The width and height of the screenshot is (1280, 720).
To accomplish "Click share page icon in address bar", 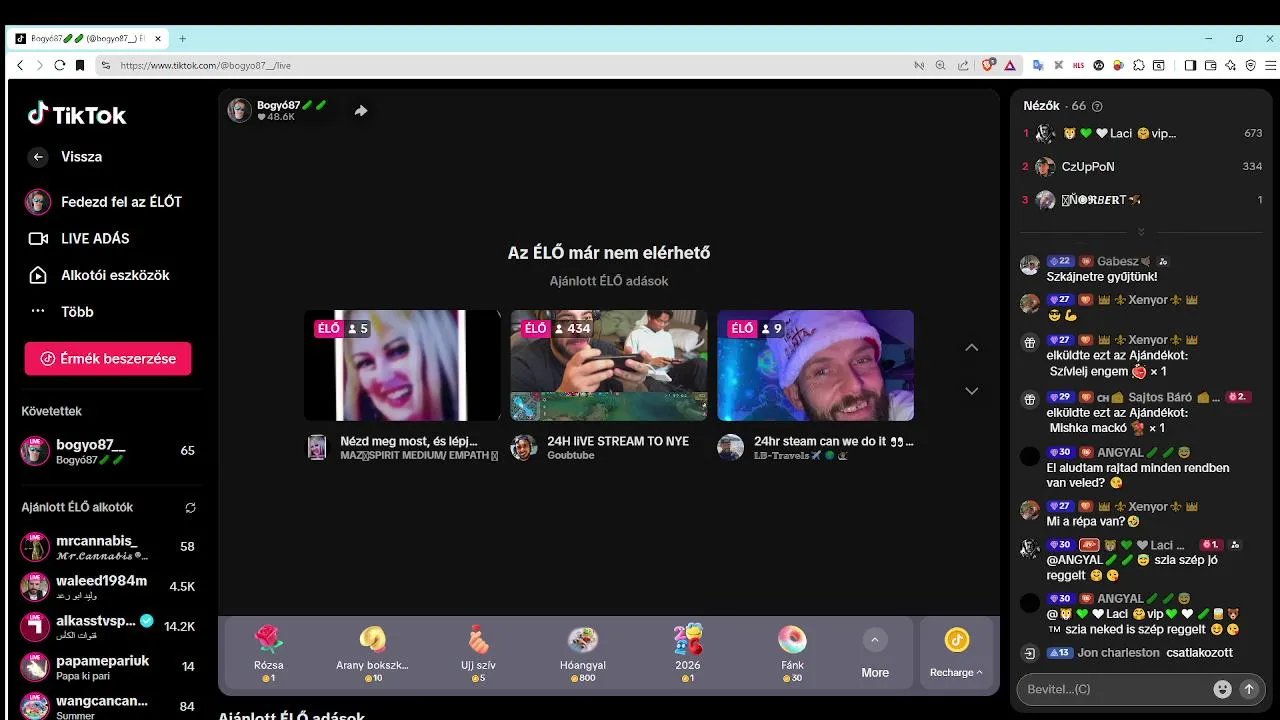I will click(963, 65).
